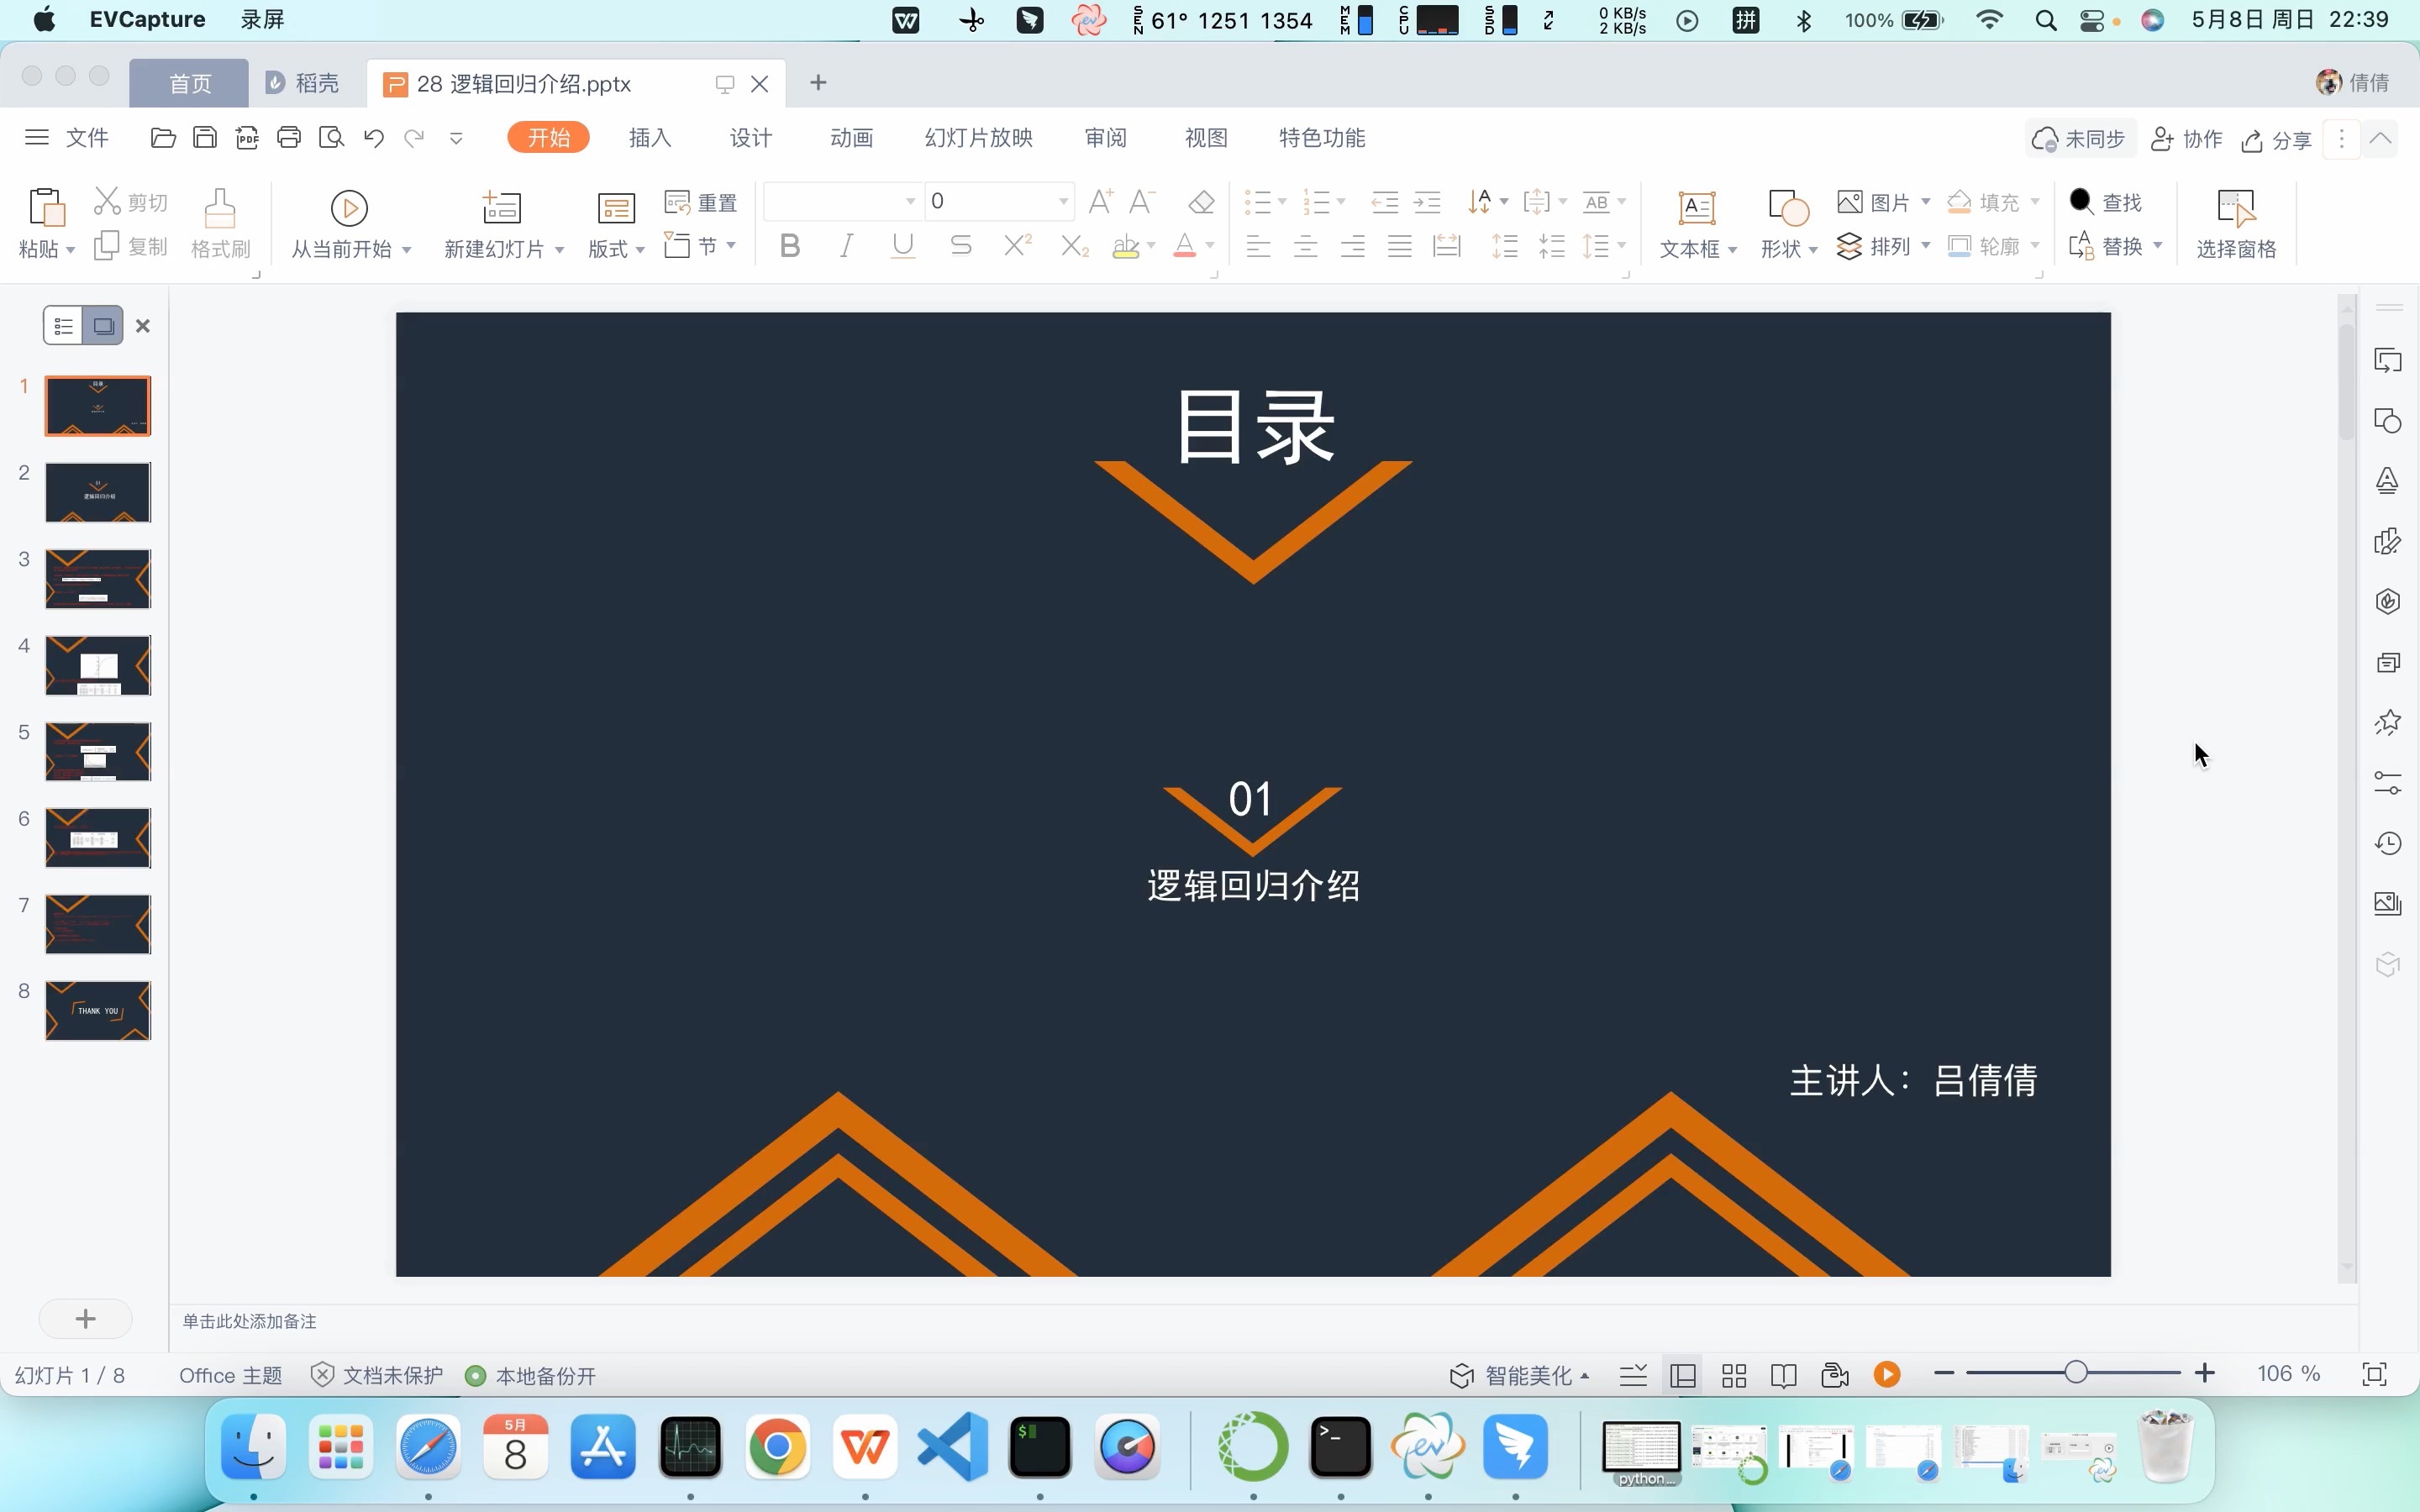Toggle italic formatting
The height and width of the screenshot is (1512, 2420).
(845, 245)
